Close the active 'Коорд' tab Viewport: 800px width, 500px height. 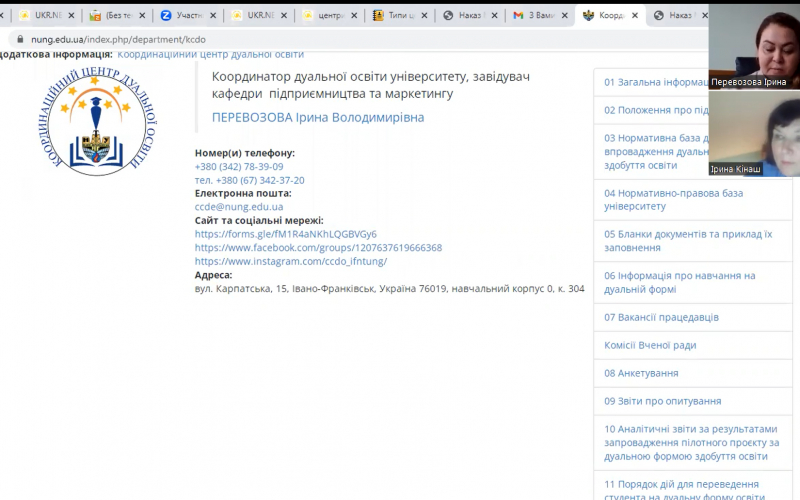(635, 16)
